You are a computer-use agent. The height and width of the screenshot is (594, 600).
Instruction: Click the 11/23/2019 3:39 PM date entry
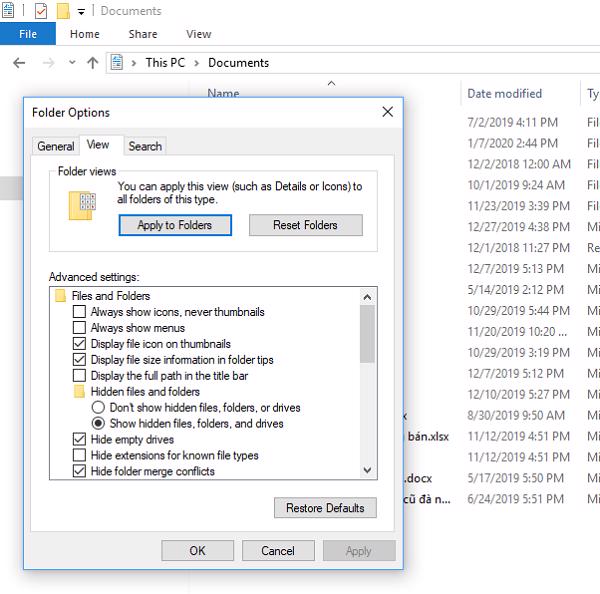tap(518, 206)
